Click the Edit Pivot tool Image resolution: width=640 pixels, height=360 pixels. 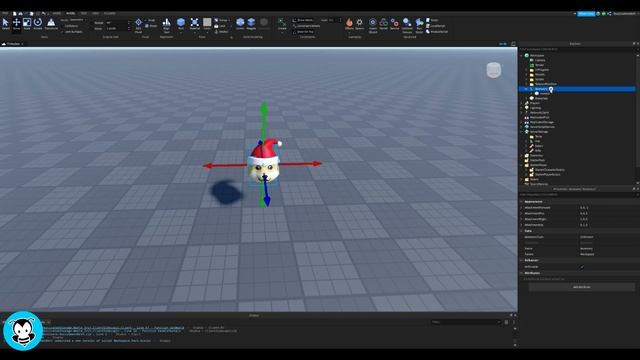coord(138,25)
